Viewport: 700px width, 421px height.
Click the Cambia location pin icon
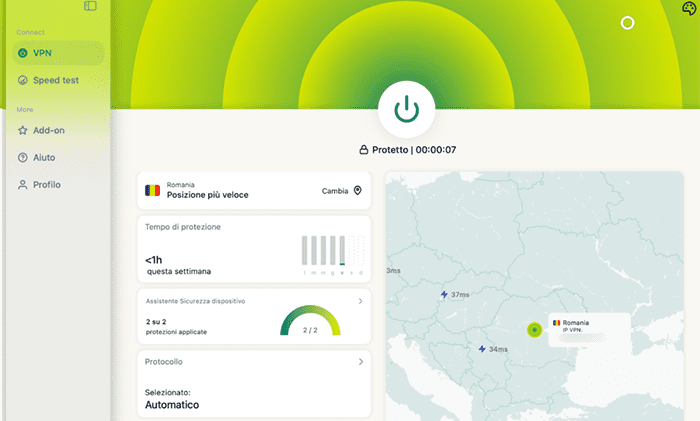tap(357, 191)
